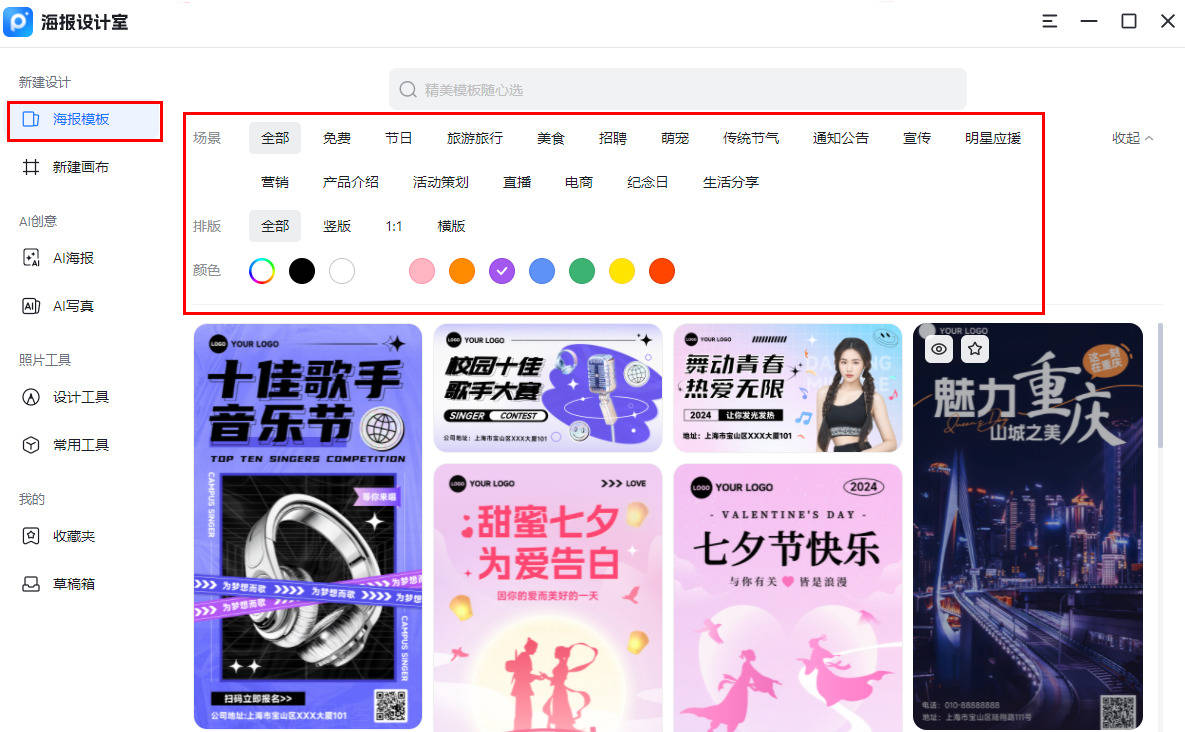Filter scene by 招聘
This screenshot has height=732, width=1185.
pos(613,138)
